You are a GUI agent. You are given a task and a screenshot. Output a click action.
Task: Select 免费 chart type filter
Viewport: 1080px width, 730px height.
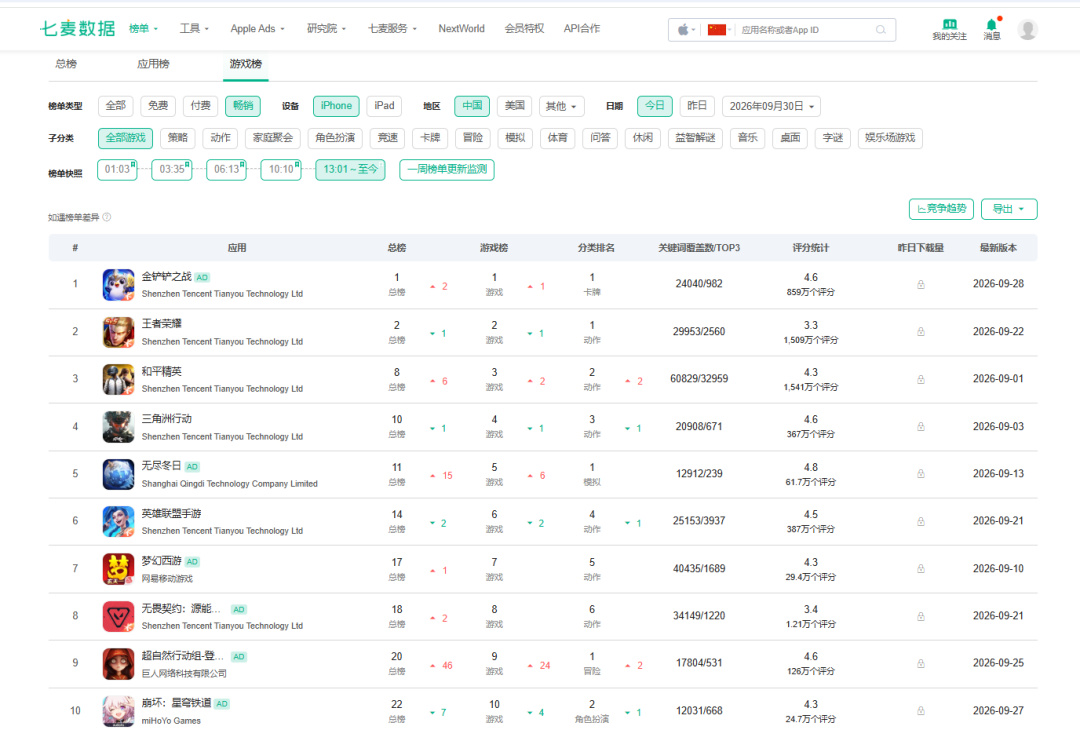[158, 106]
